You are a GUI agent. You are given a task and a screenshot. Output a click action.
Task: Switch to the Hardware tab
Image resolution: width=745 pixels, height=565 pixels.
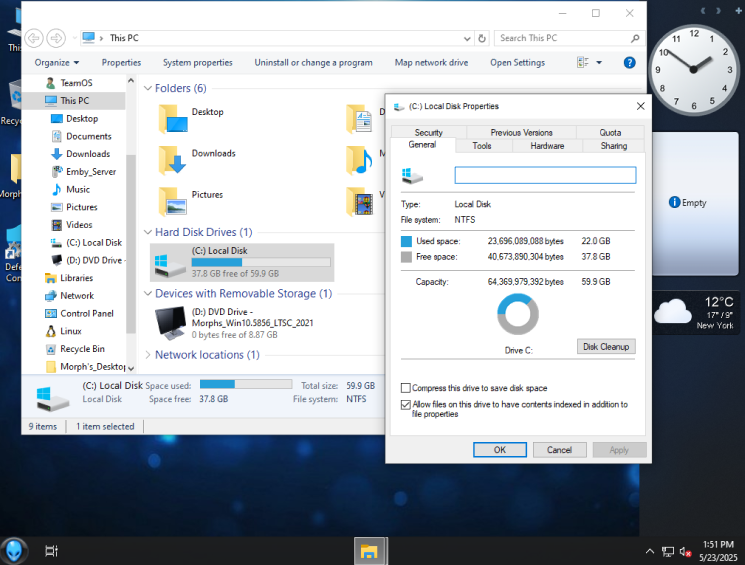[547, 146]
